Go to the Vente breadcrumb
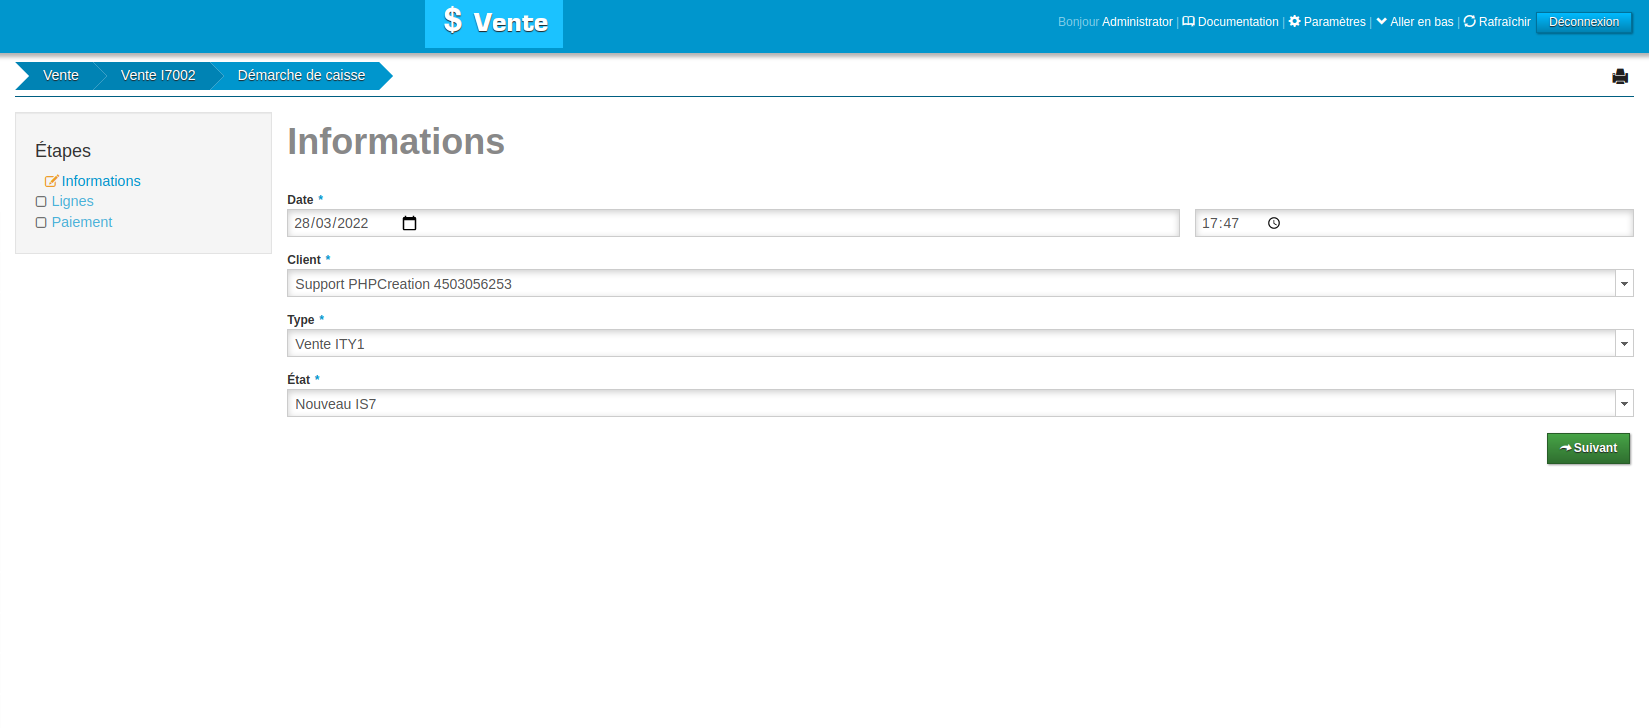The image size is (1649, 728). point(60,75)
